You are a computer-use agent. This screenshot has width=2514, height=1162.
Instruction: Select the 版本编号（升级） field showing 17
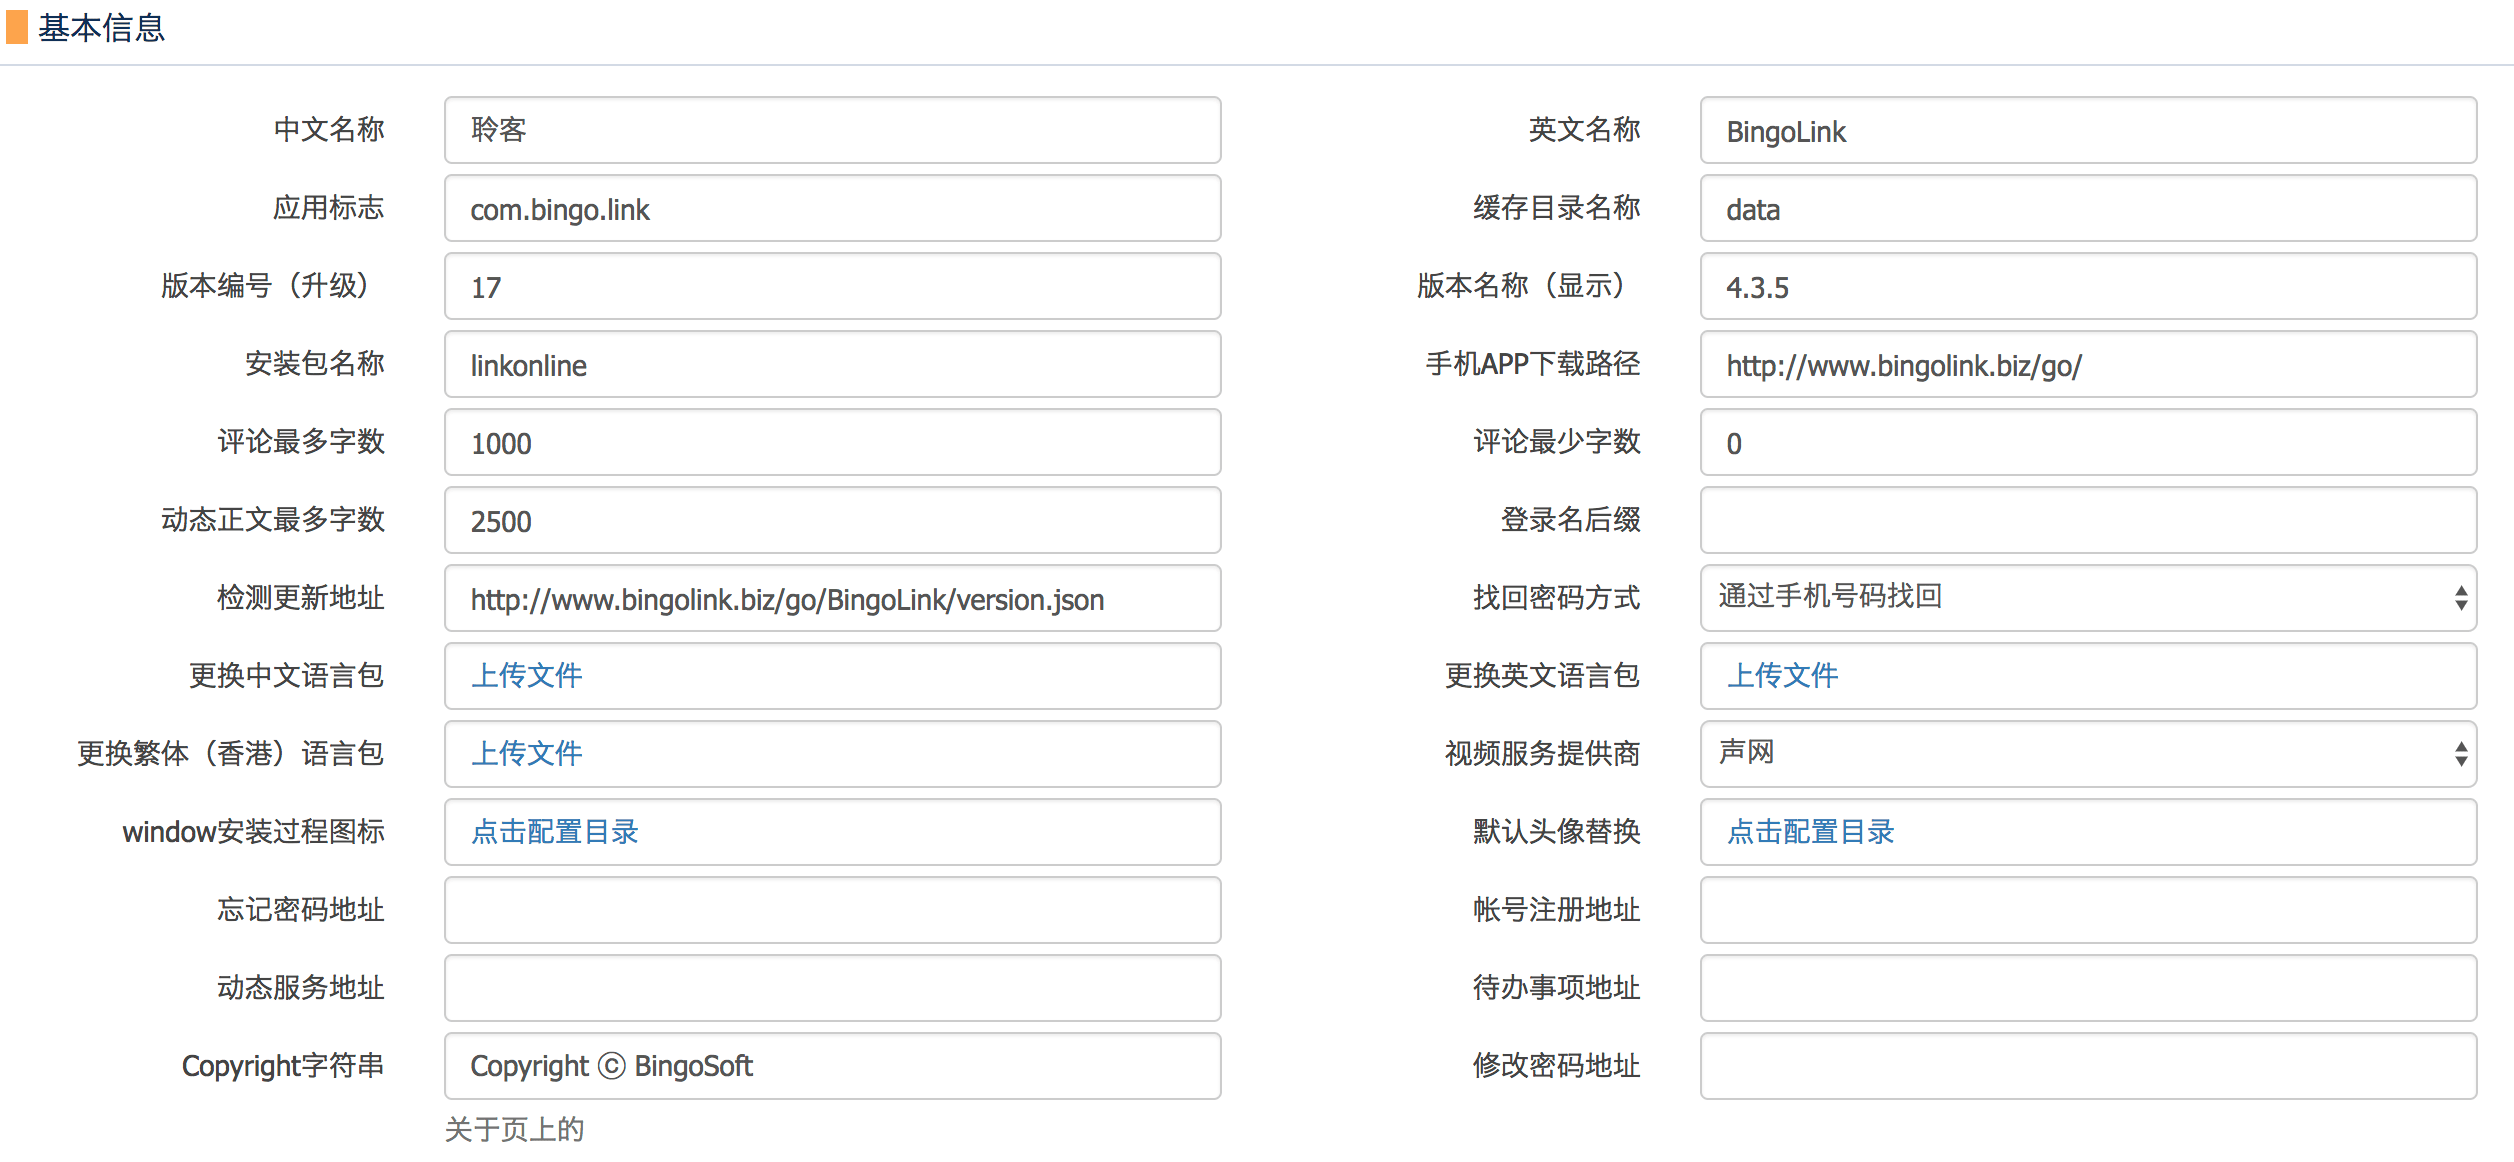pos(832,286)
